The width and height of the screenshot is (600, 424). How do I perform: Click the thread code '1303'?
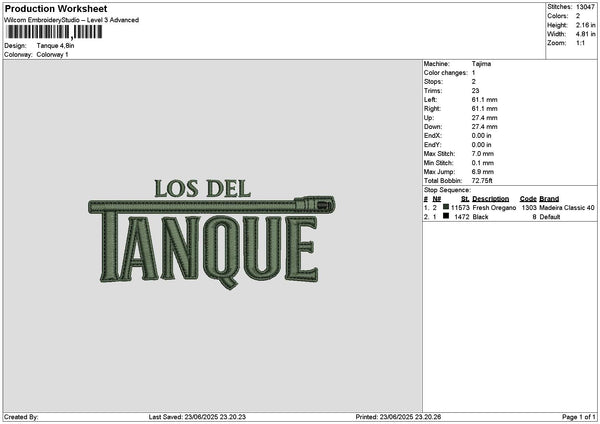pyautogui.click(x=529, y=207)
